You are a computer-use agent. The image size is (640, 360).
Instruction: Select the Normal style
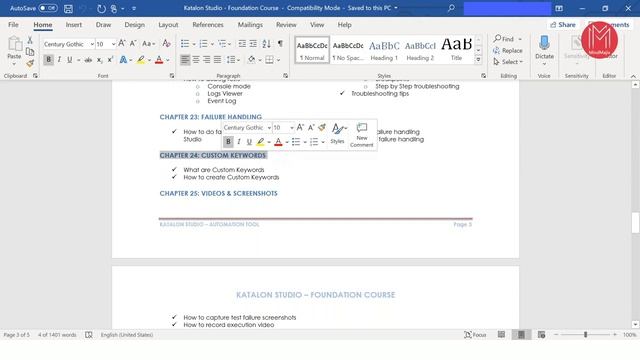(x=312, y=50)
